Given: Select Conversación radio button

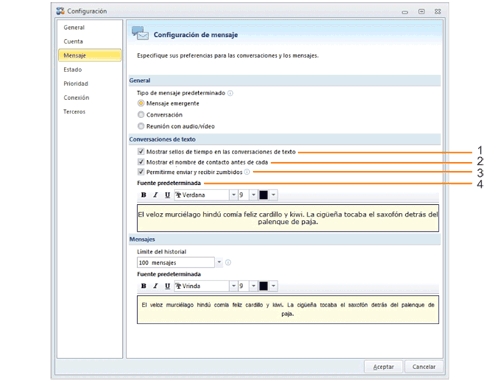Looking at the screenshot, I should pyautogui.click(x=141, y=115).
